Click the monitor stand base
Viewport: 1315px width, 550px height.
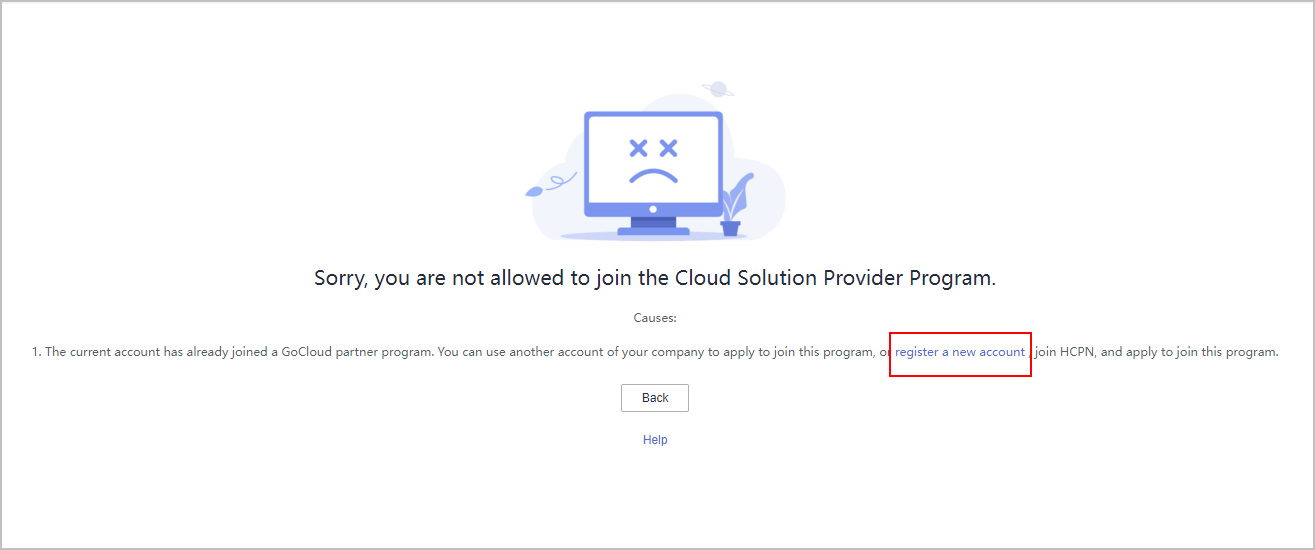point(654,231)
